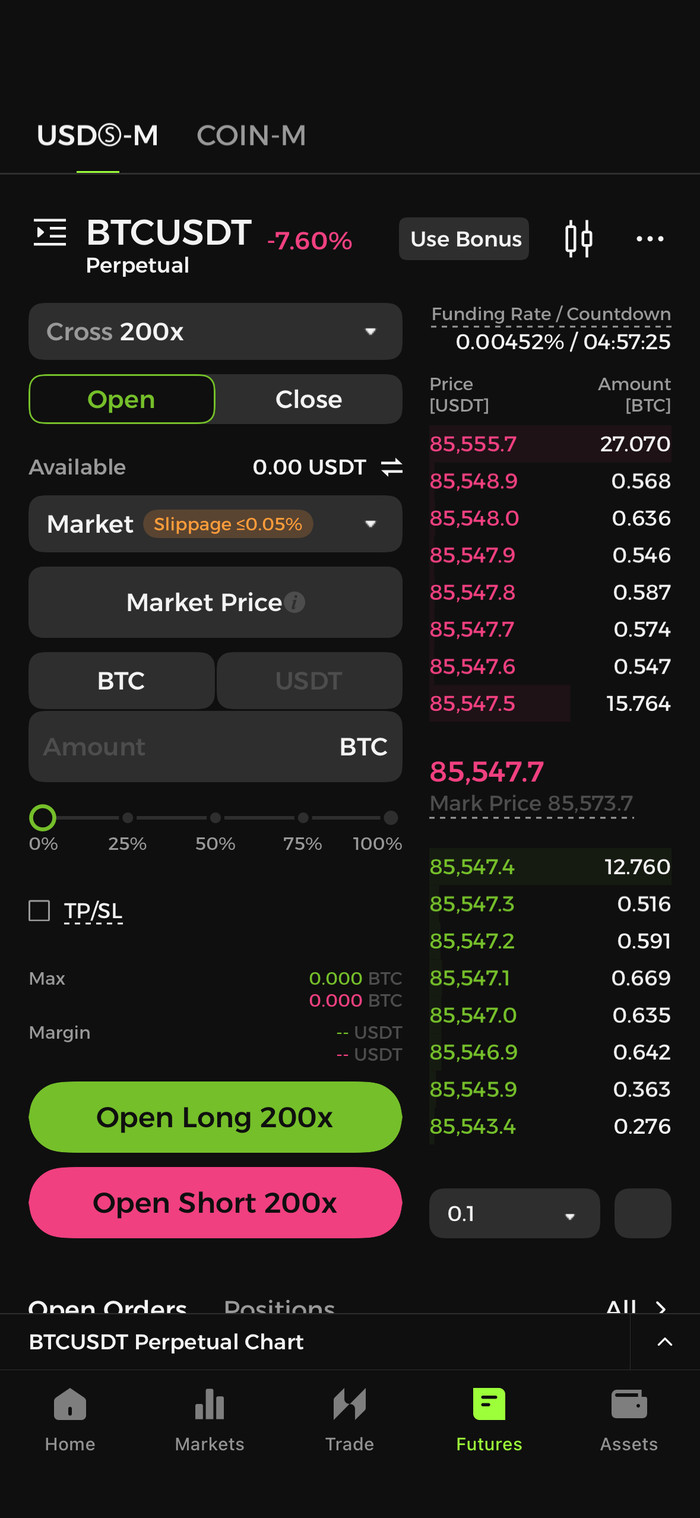This screenshot has width=700, height=1518.
Task: Select USDT as the amount unit
Action: [308, 681]
